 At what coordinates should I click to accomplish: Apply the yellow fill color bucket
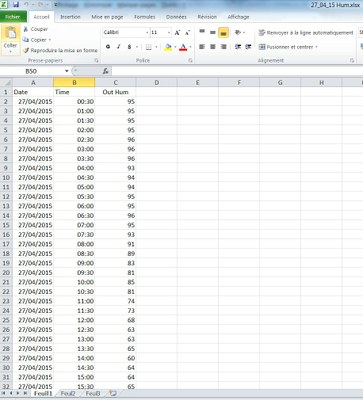coord(168,47)
